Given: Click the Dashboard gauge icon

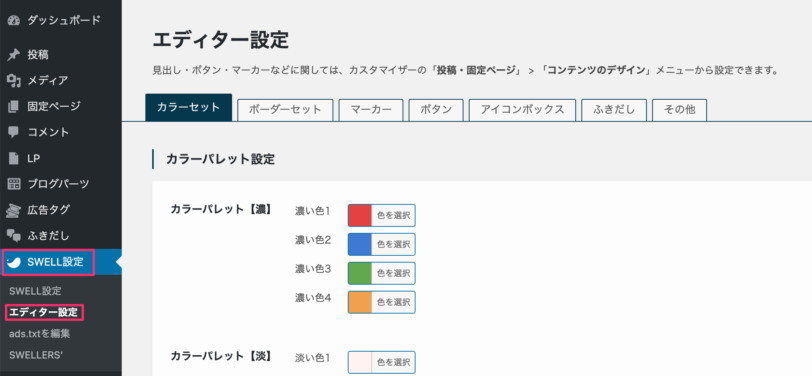Looking at the screenshot, I should pos(14,21).
